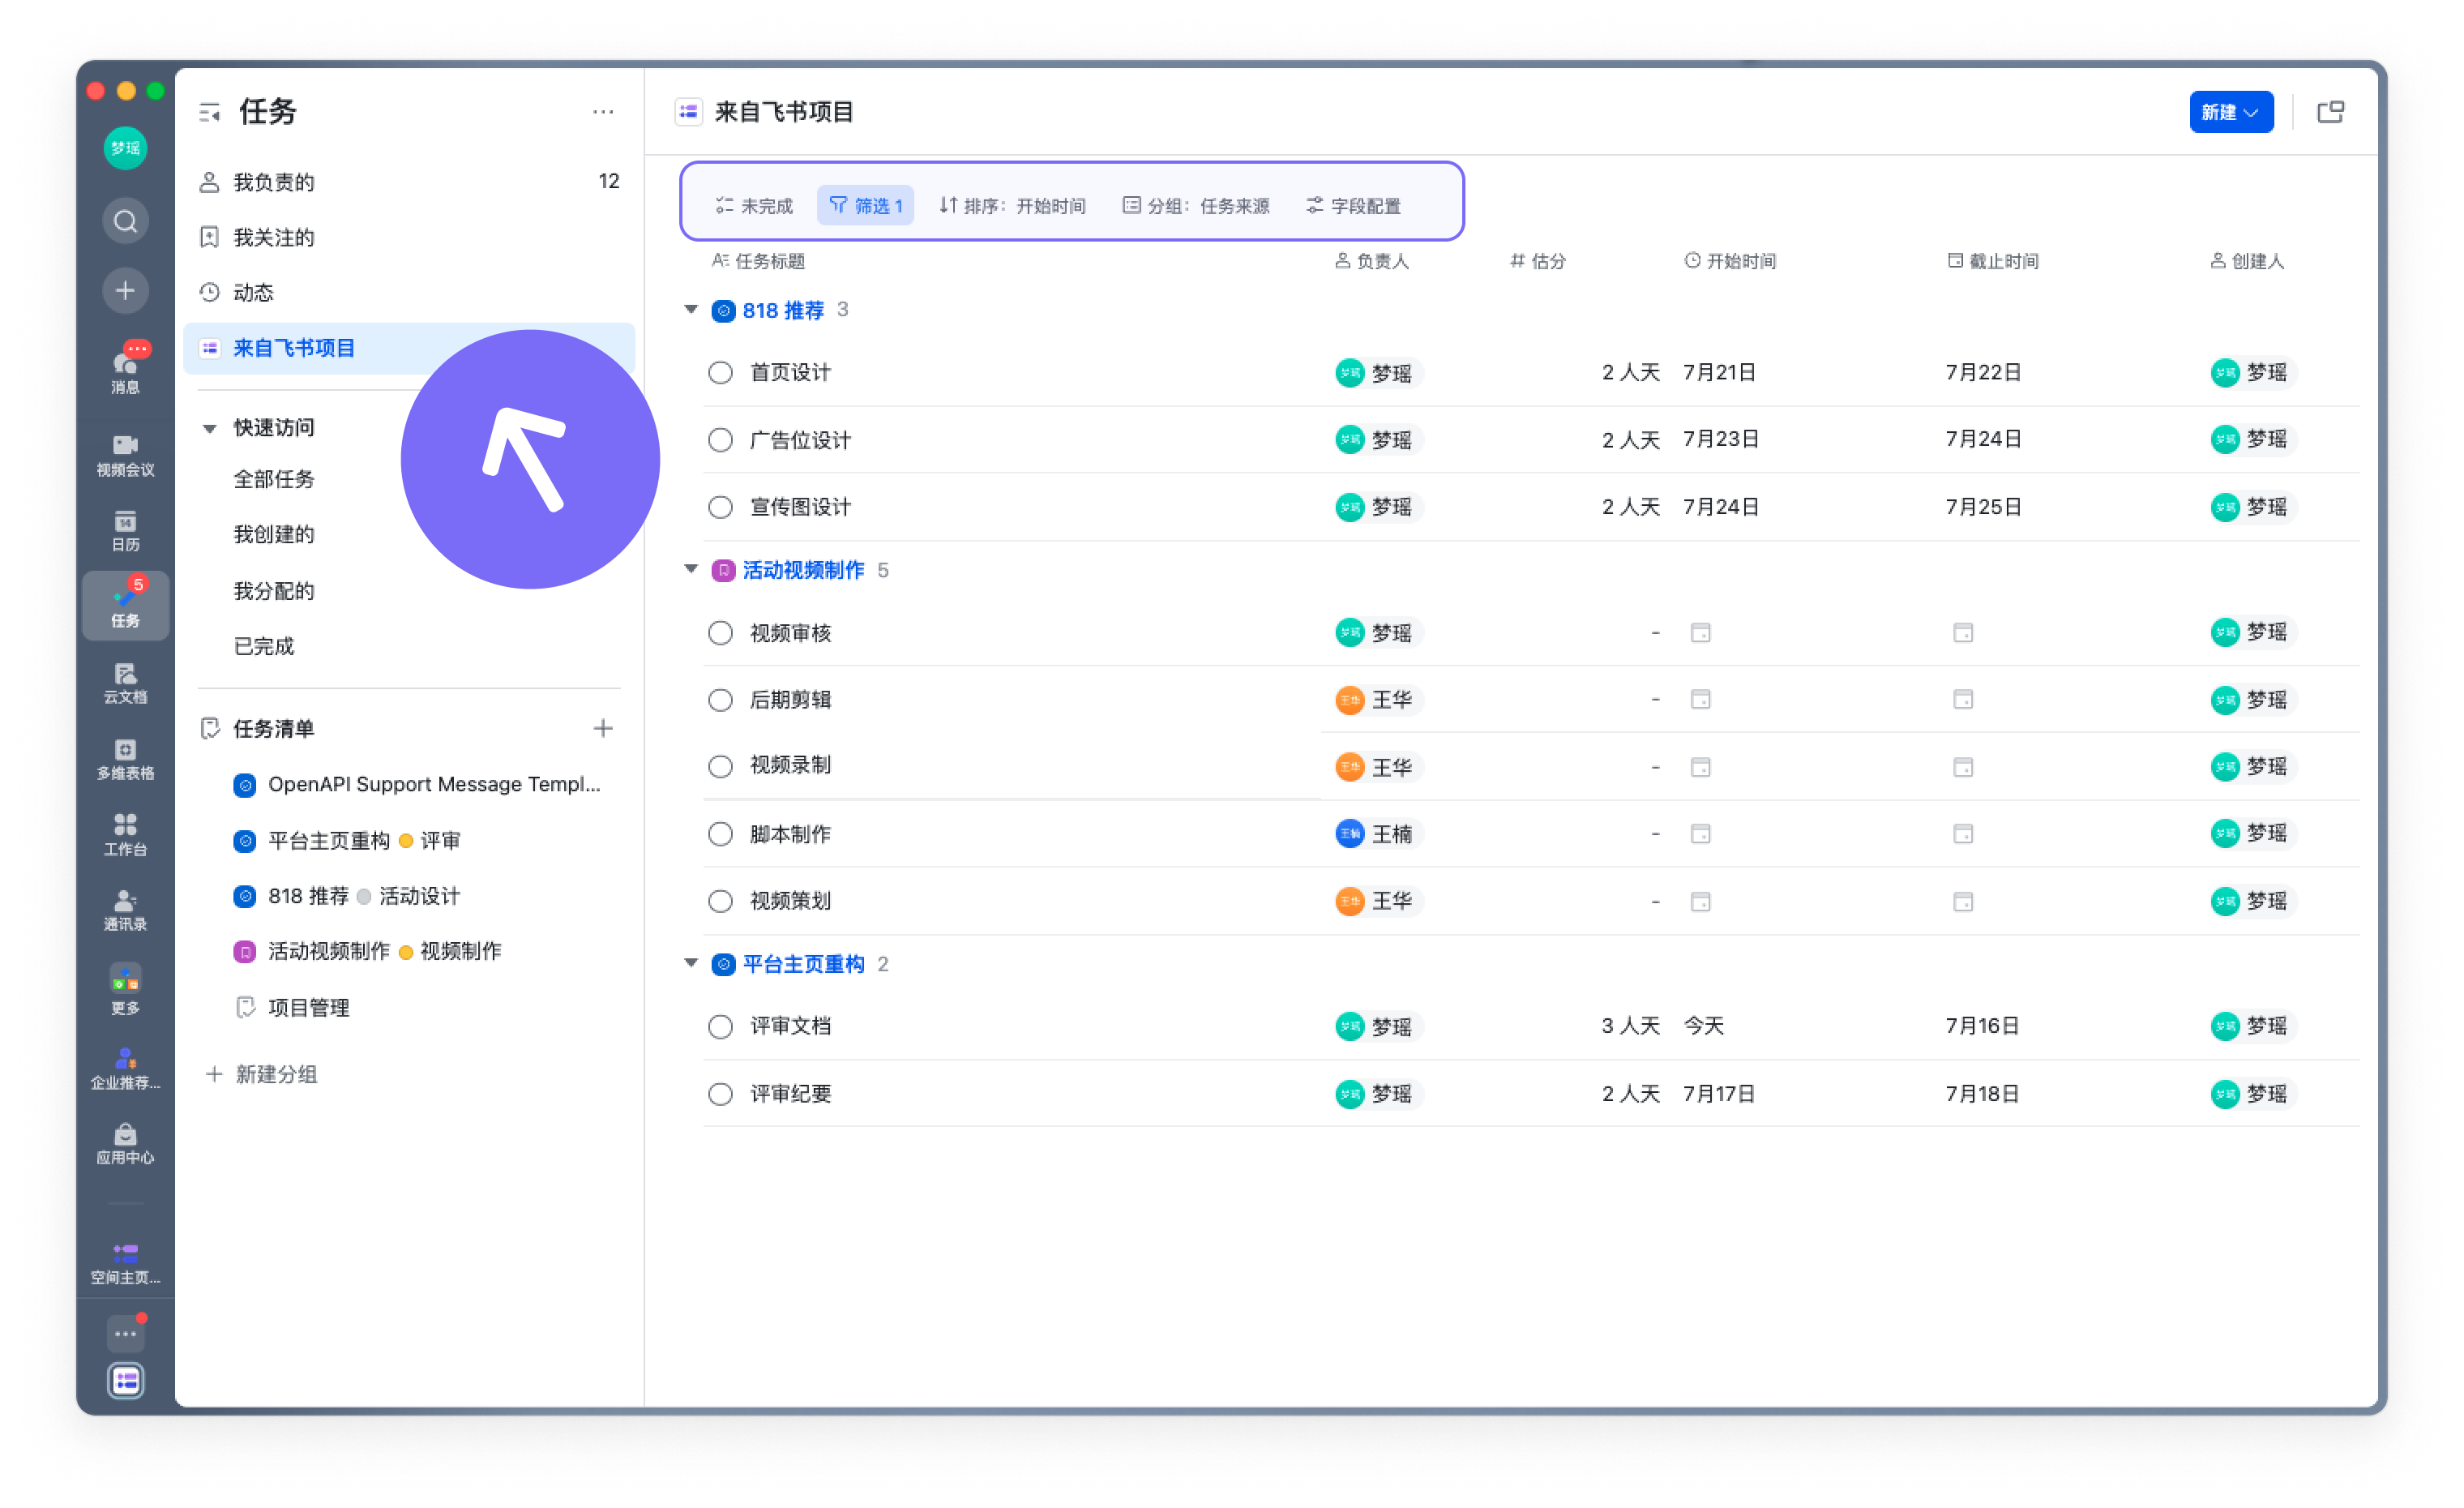Open Contacts (通讯录) icon

[x=125, y=910]
